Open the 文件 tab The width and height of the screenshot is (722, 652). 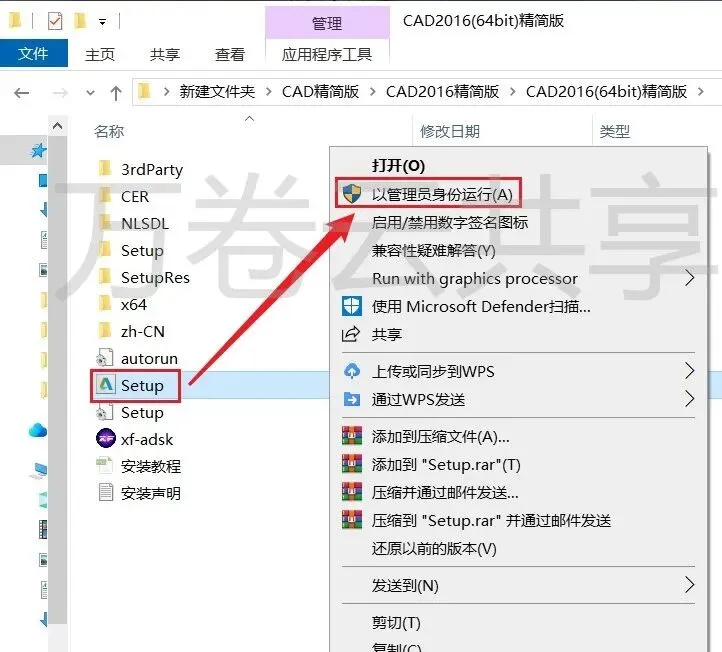click(x=34, y=53)
